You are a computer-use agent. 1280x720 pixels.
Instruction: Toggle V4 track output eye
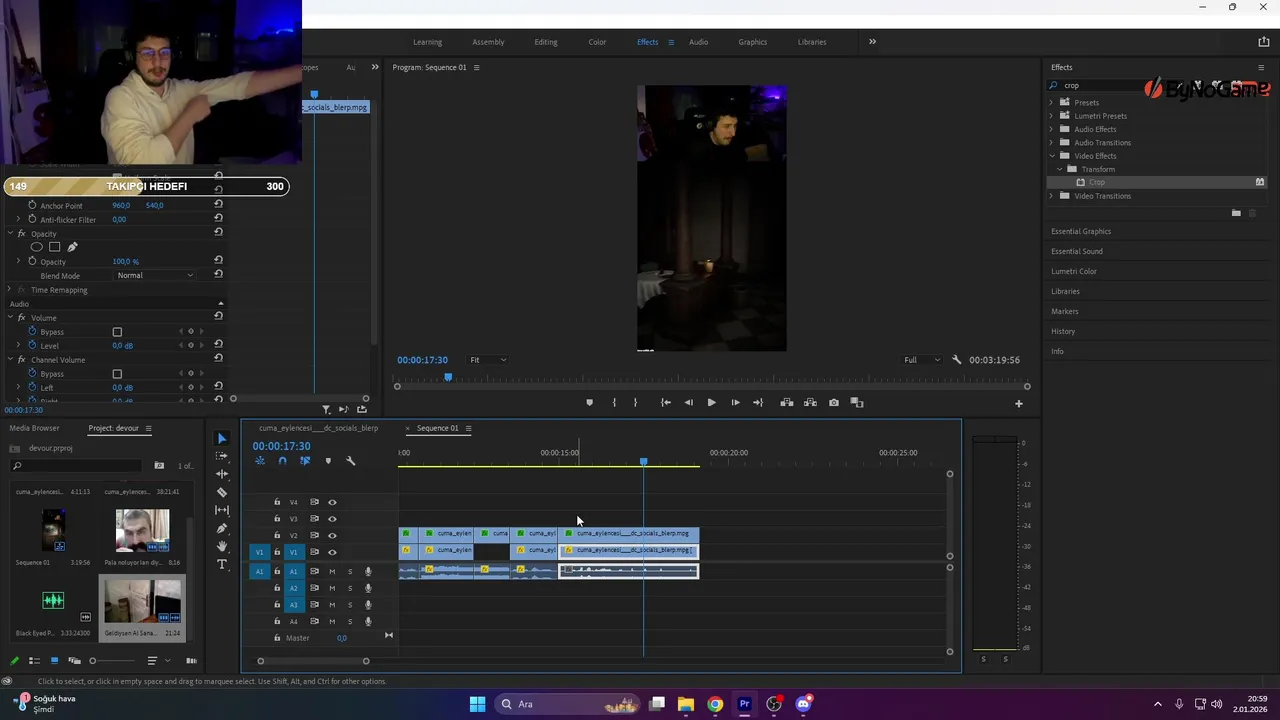point(332,502)
